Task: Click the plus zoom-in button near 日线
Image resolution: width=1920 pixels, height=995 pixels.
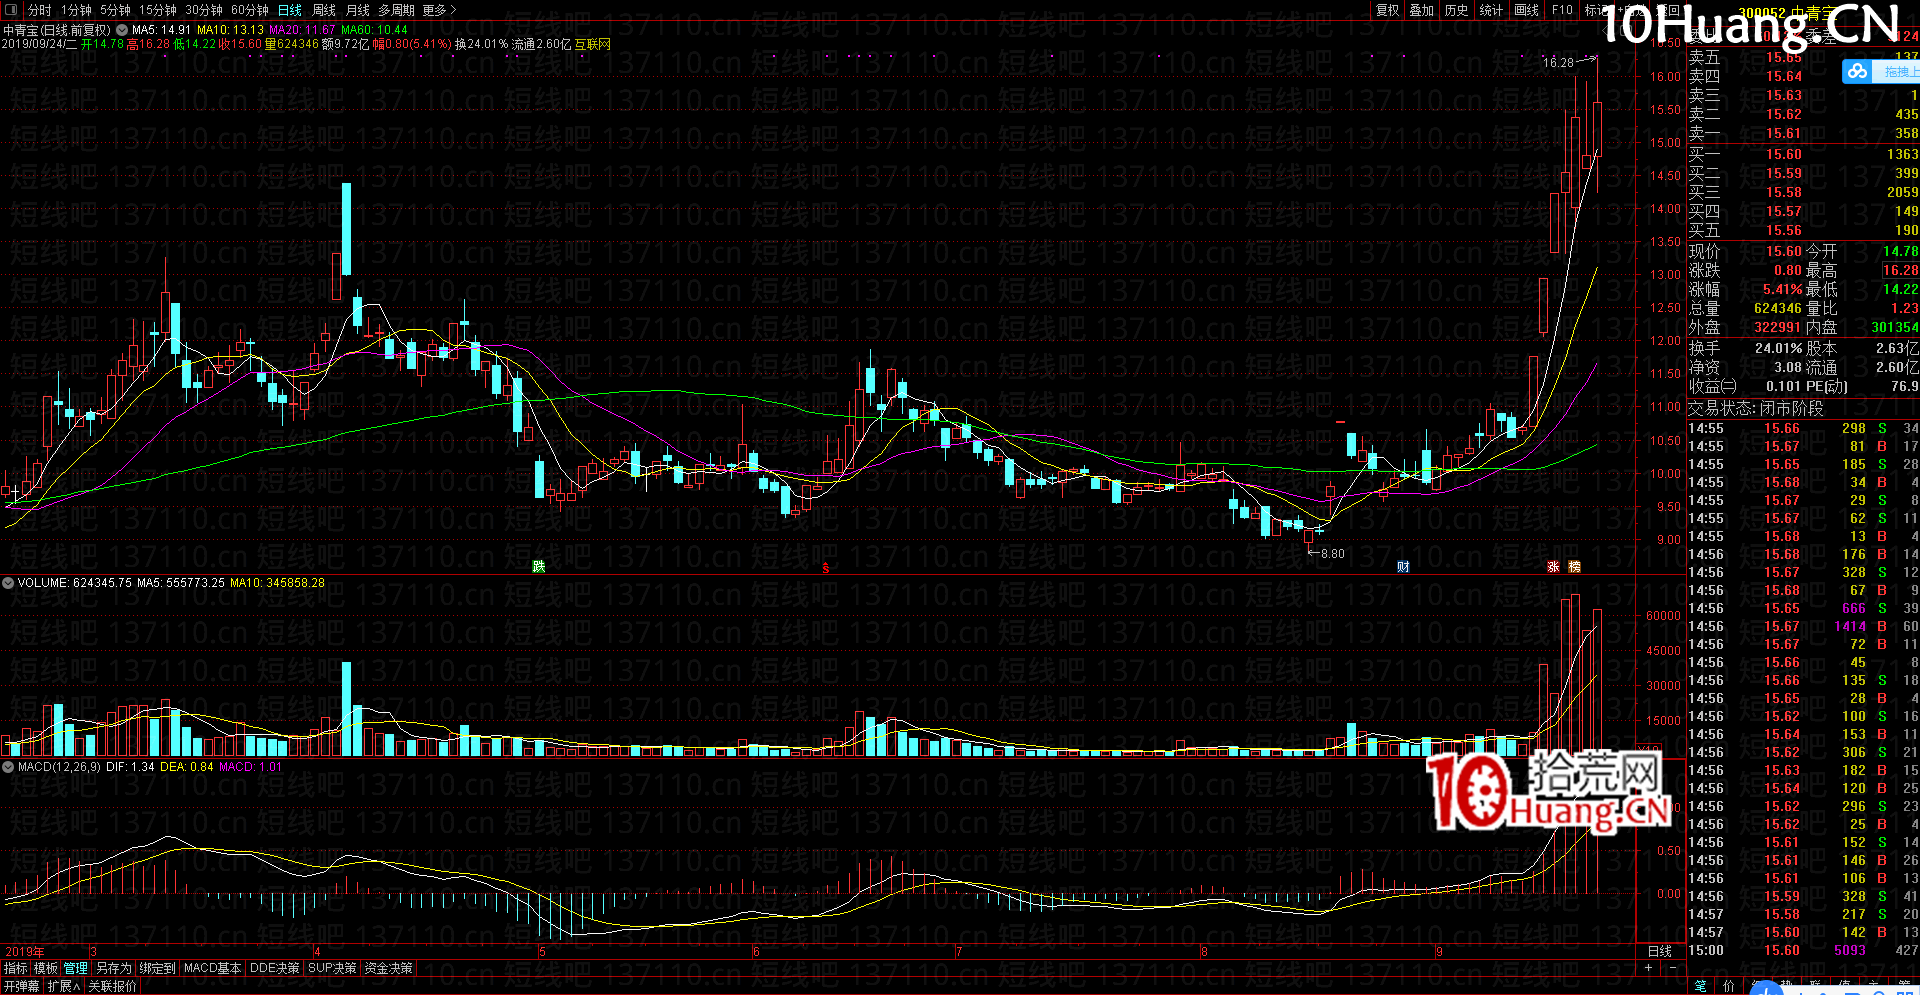Action: coord(1648,968)
